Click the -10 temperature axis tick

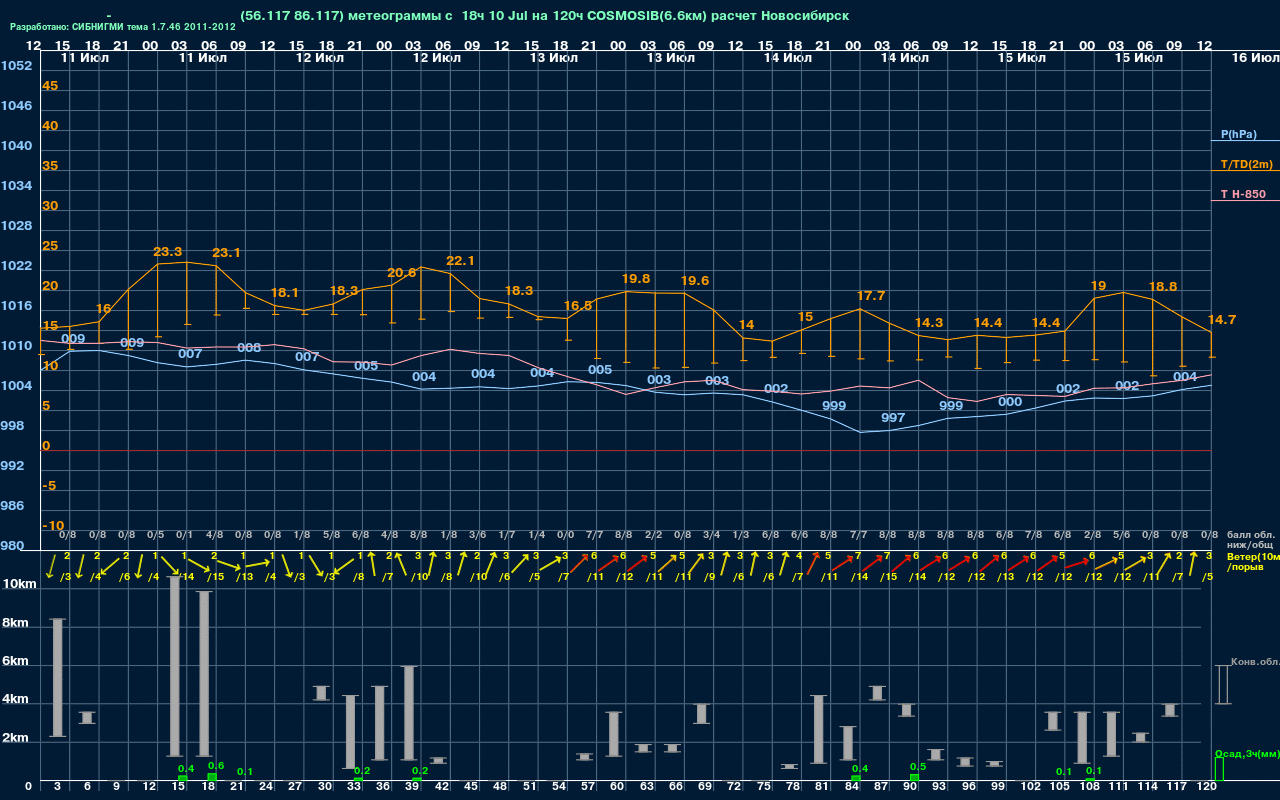click(53, 526)
